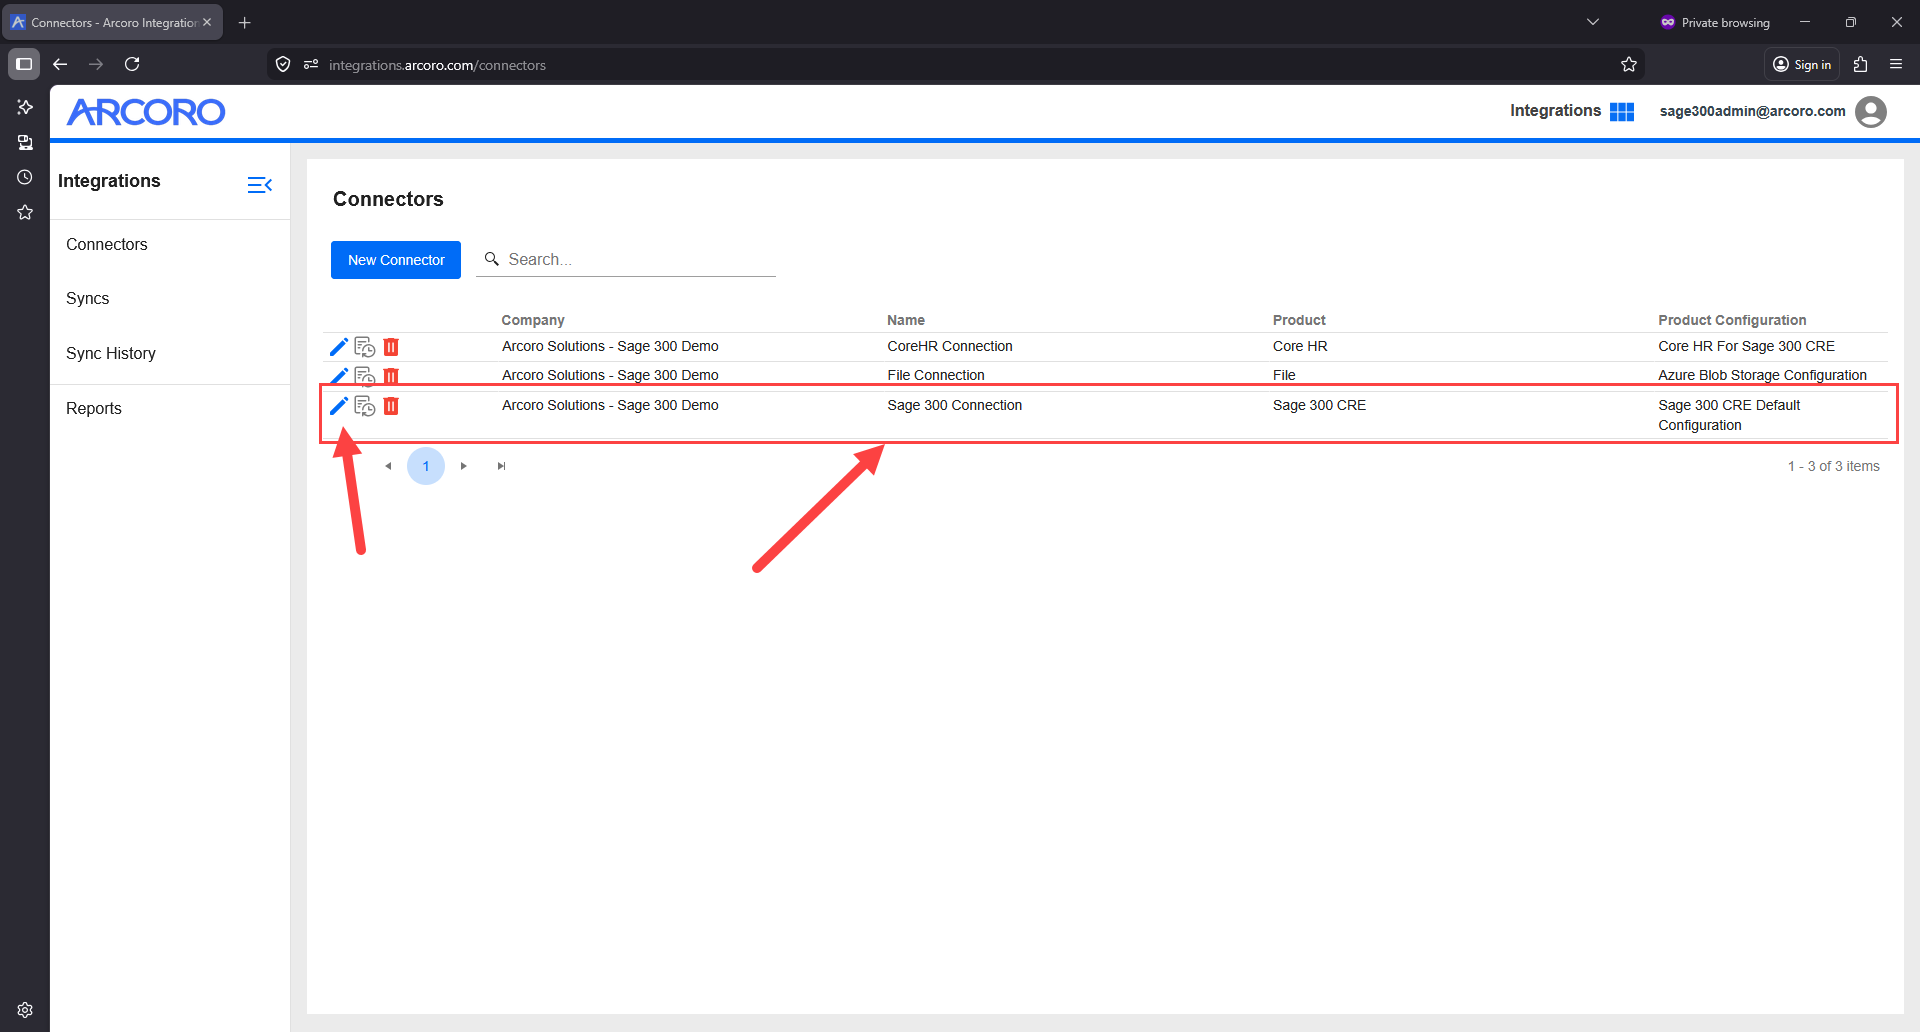Screen dimensions: 1920x1032
Task: Open sync history for CoreHR Connection row
Action: tap(365, 347)
